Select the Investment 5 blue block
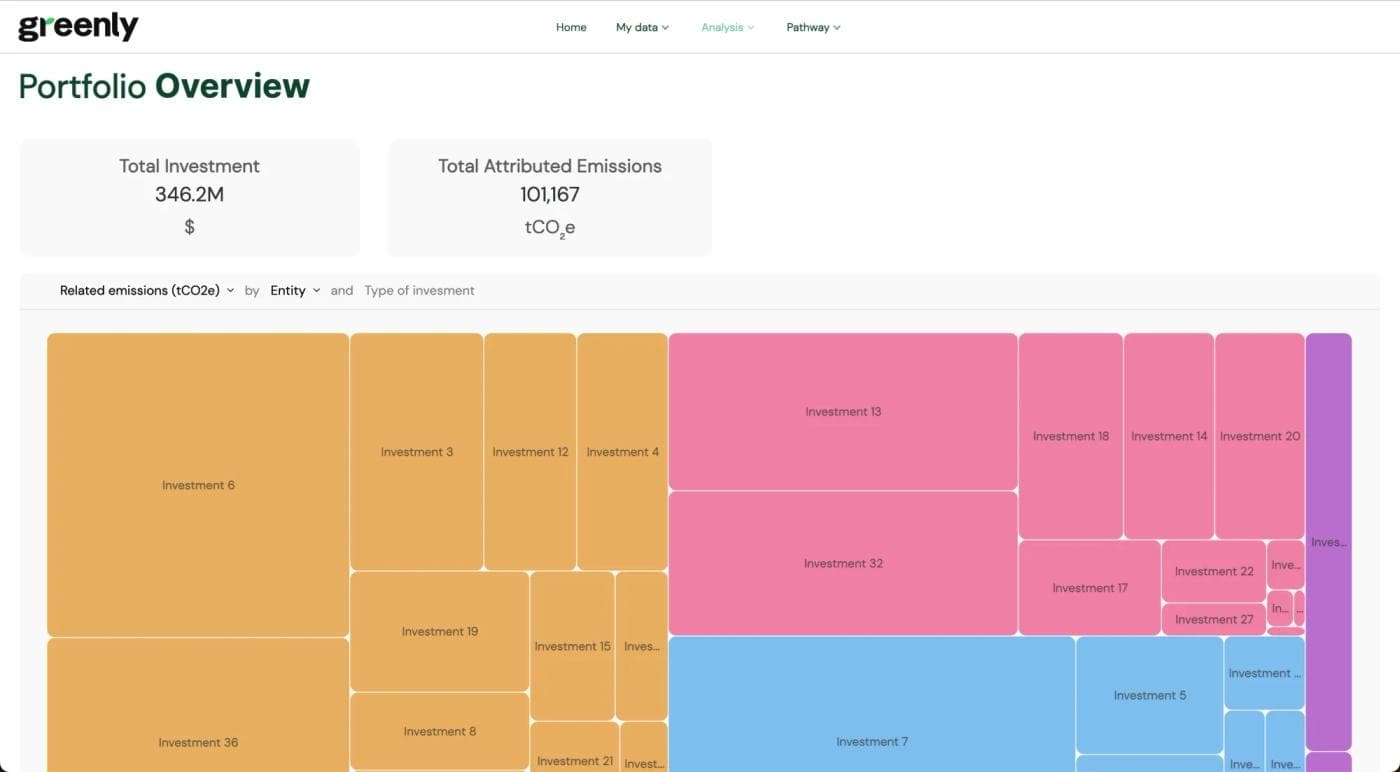Screen dimensions: 1400x772 click(x=1148, y=694)
